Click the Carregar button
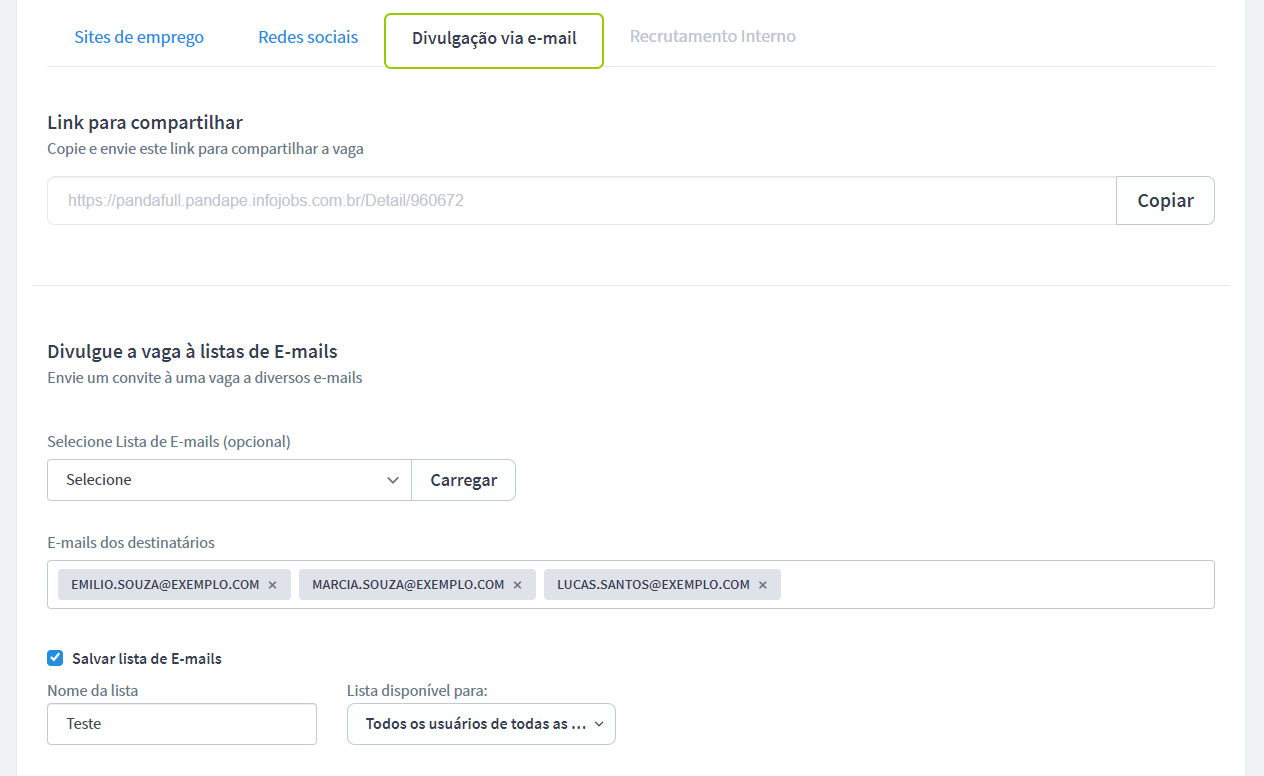The image size is (1264, 776). pyautogui.click(x=464, y=480)
